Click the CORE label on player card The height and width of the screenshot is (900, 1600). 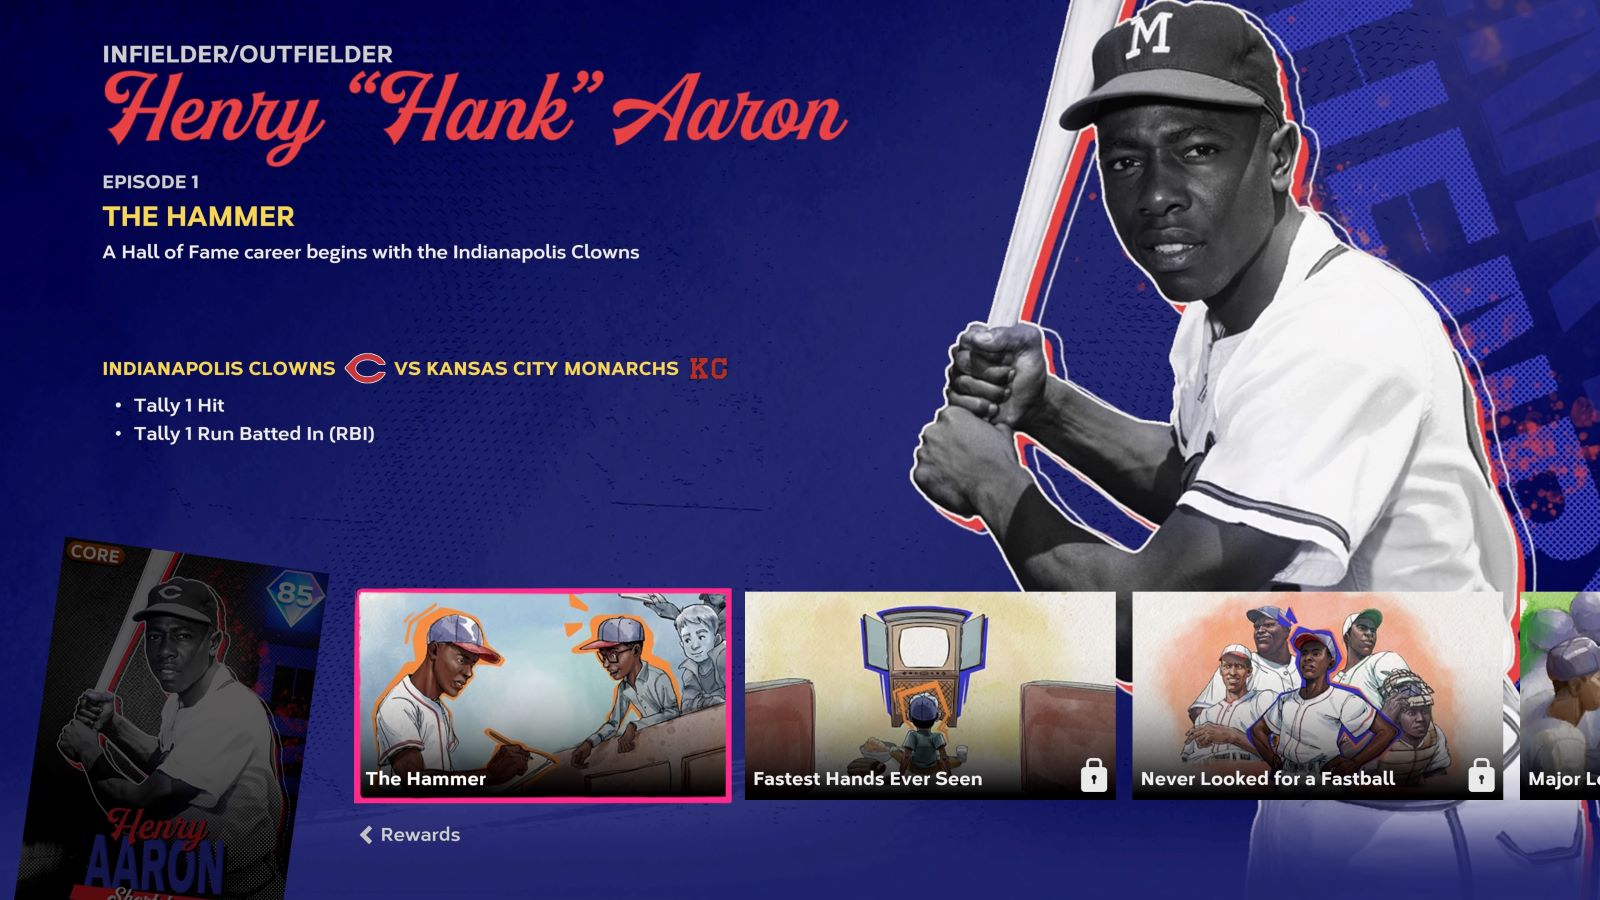[95, 553]
